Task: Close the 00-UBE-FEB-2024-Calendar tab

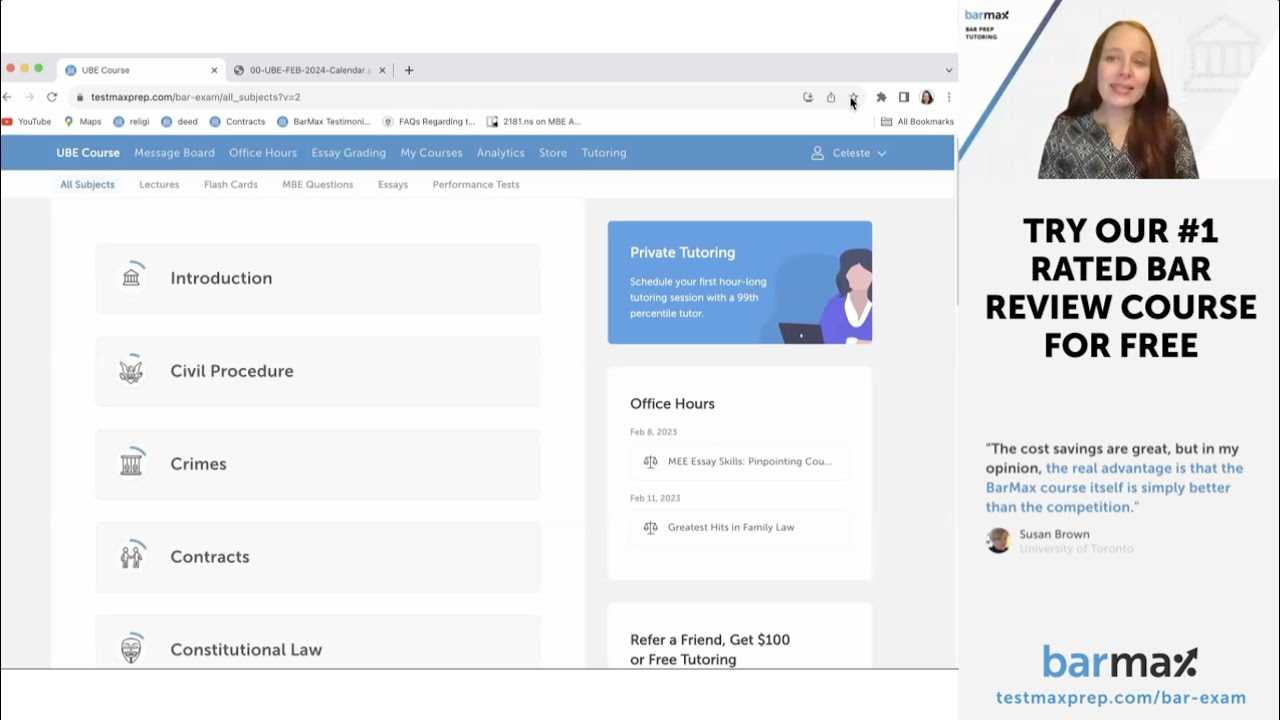Action: click(382, 70)
